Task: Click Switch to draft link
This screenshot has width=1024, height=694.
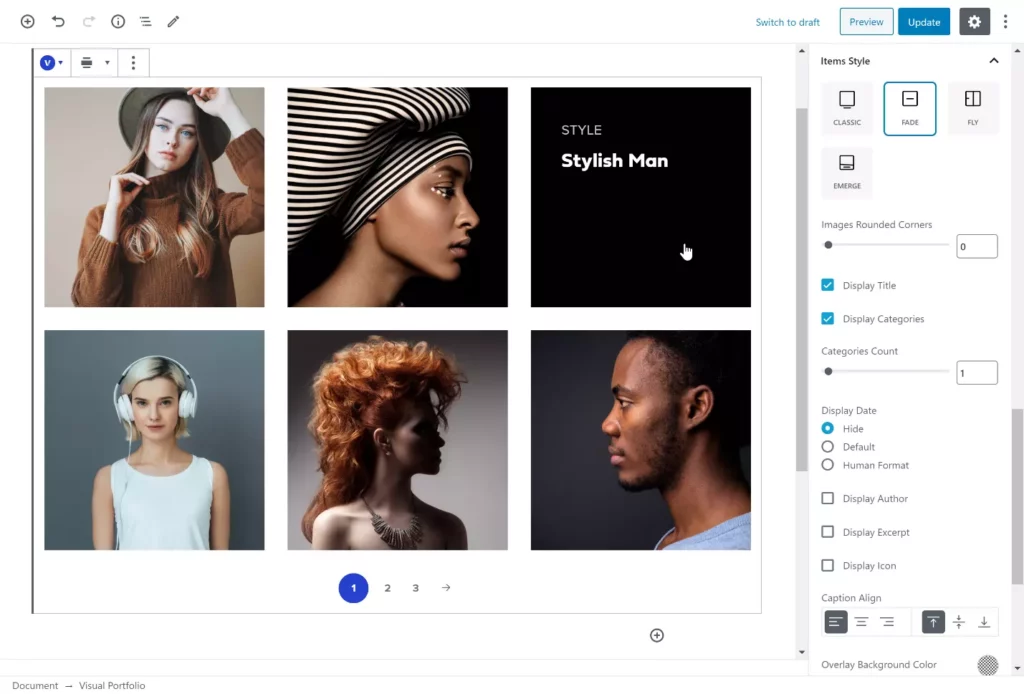Action: pos(787,22)
